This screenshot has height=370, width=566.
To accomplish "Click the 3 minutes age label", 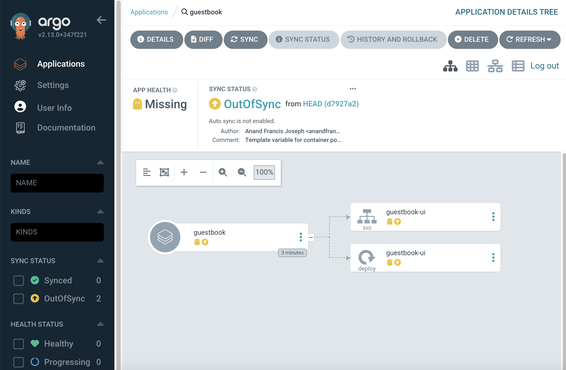I will (292, 253).
